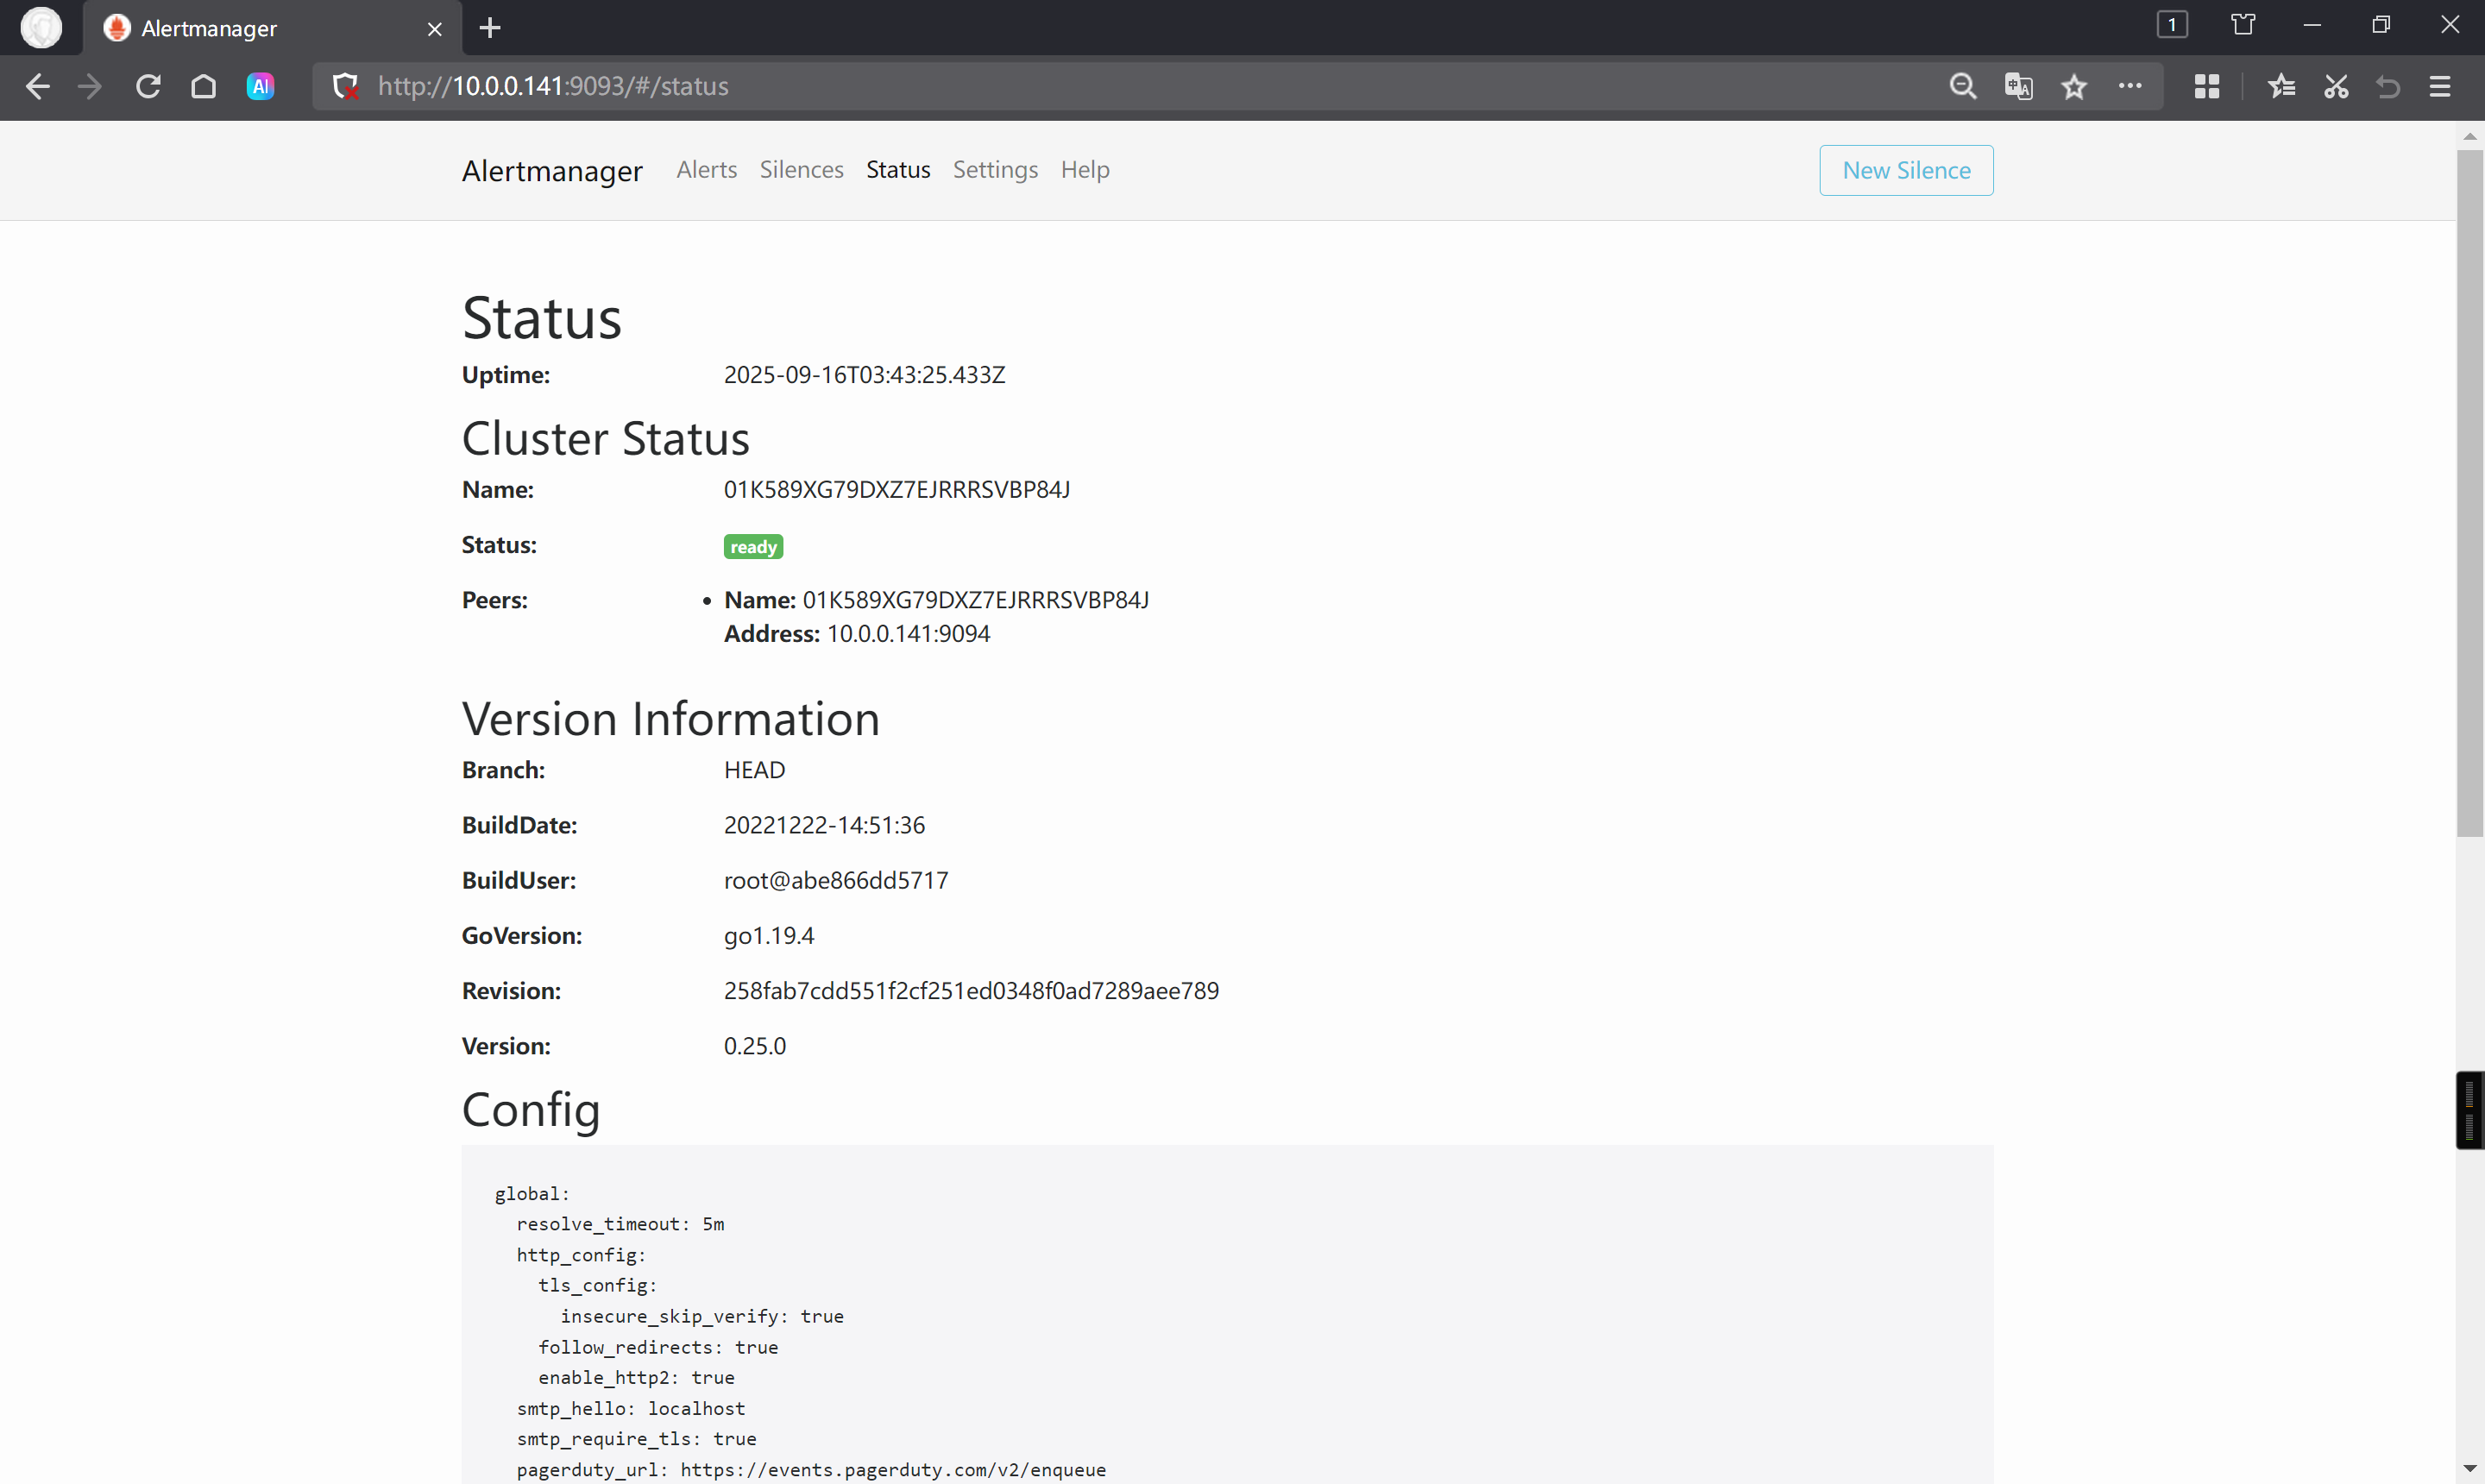
Task: Click the uptime value 2025-09-16T03:43:25.433Z
Action: click(x=864, y=375)
